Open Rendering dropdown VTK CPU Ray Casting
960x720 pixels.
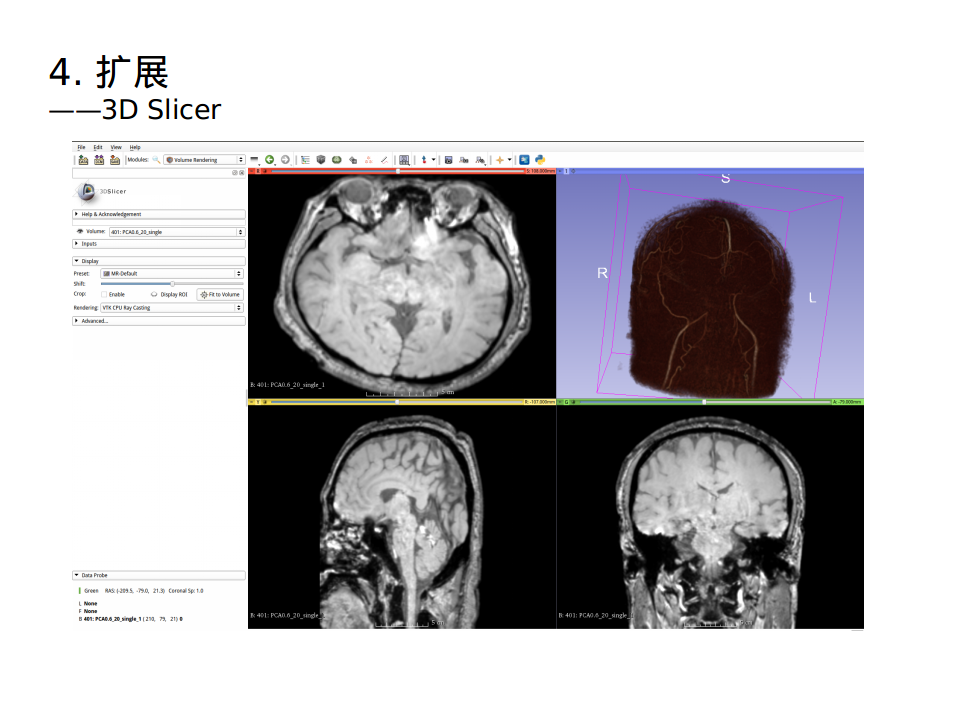(171, 308)
